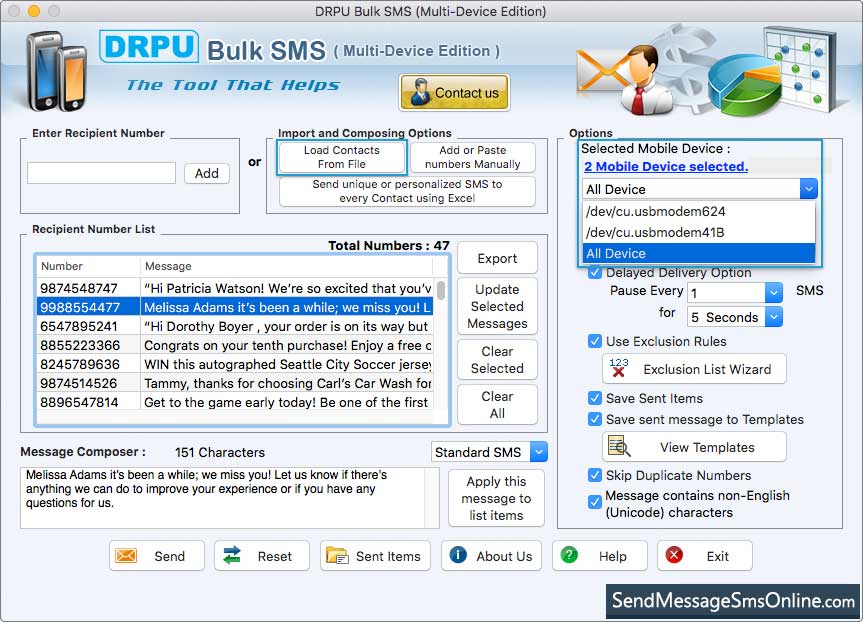Open the 5 Seconds duration dropdown

[735, 317]
